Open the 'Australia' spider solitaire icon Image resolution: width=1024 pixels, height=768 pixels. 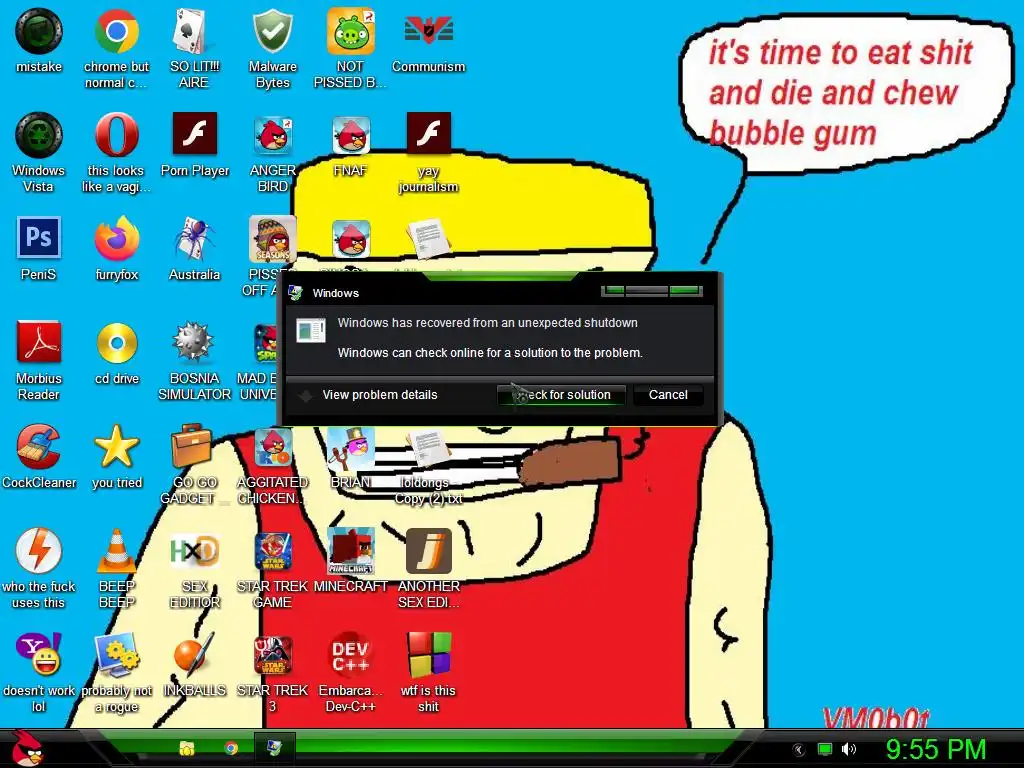194,239
